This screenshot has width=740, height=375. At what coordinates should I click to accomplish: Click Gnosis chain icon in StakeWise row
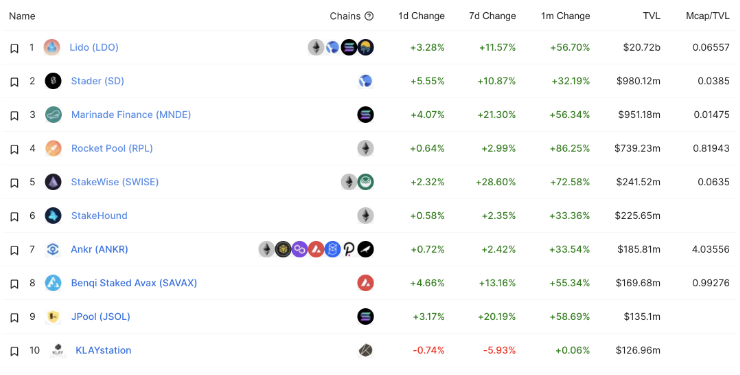point(365,182)
